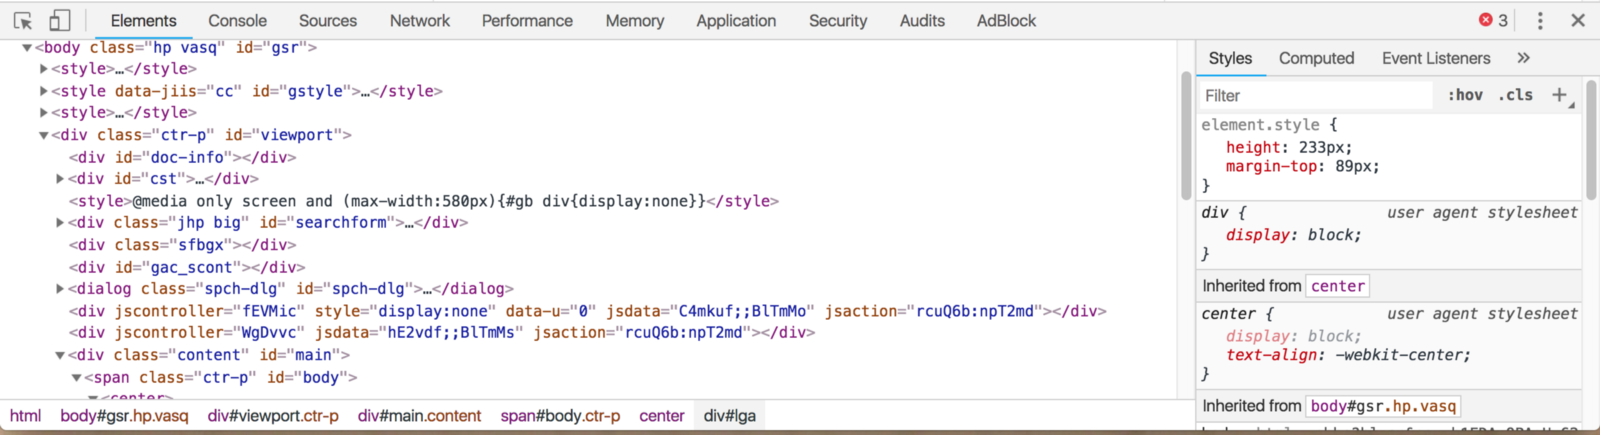The width and height of the screenshot is (1600, 435).
Task: Click the Elements panel vertical scrollbar
Action: 1187,135
